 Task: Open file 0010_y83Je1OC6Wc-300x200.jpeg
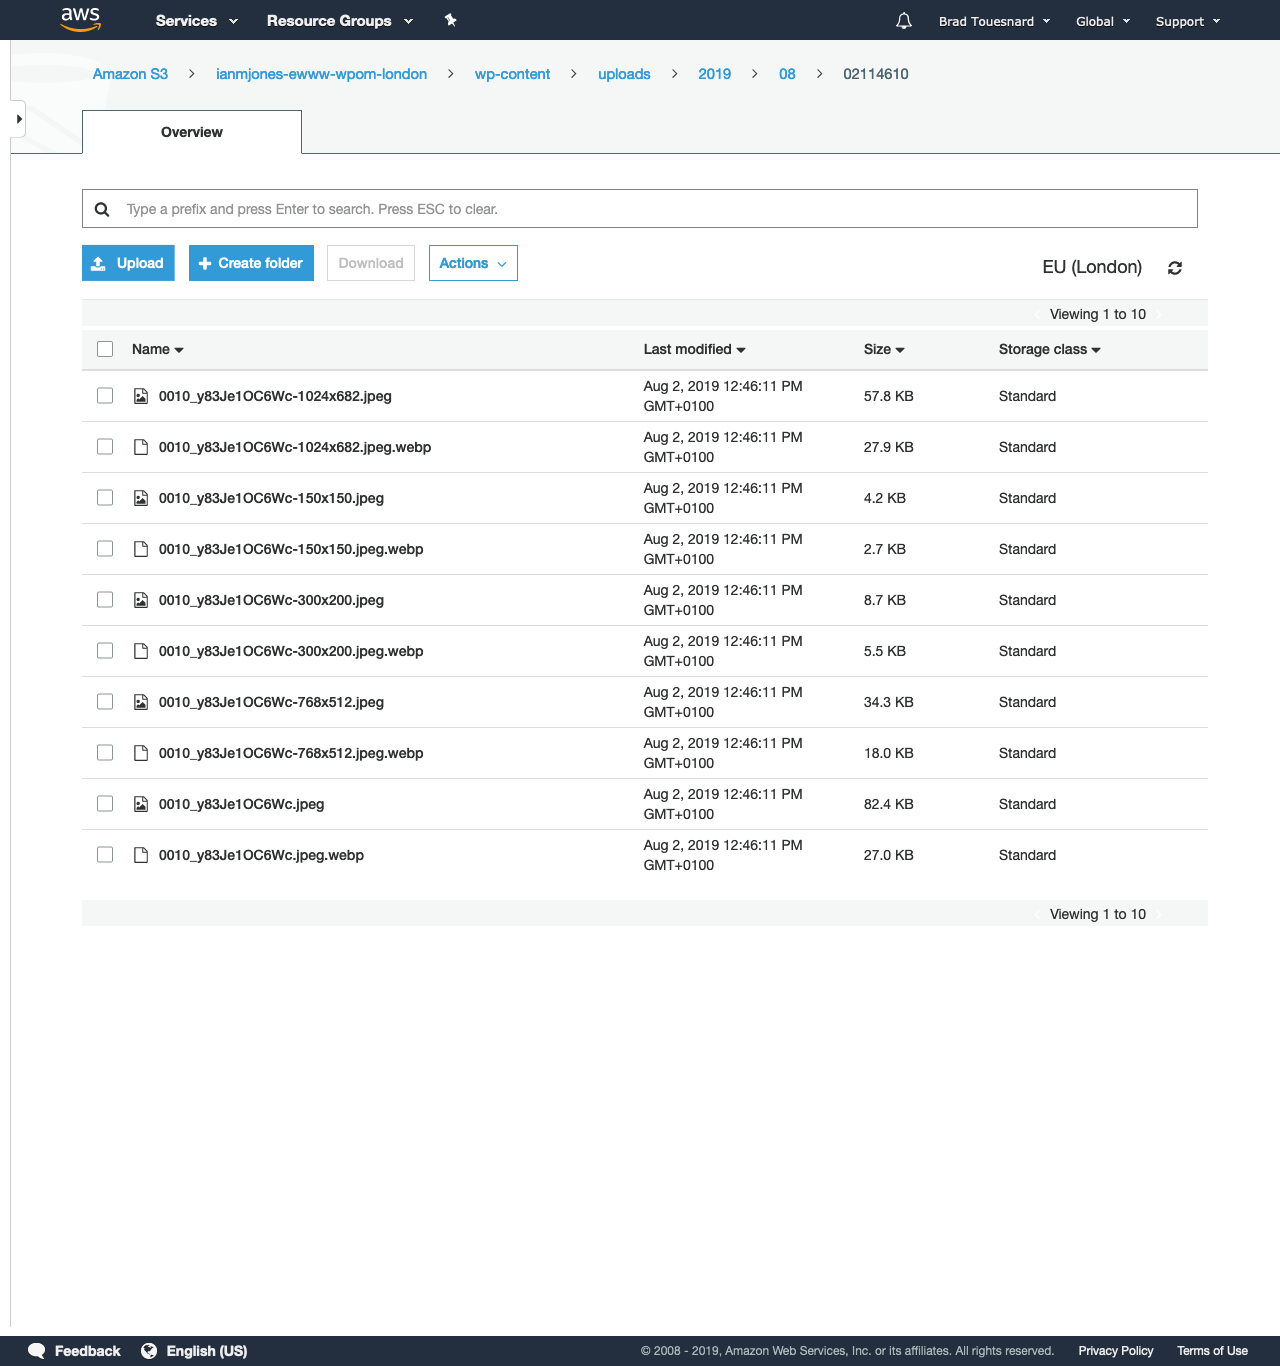(271, 600)
